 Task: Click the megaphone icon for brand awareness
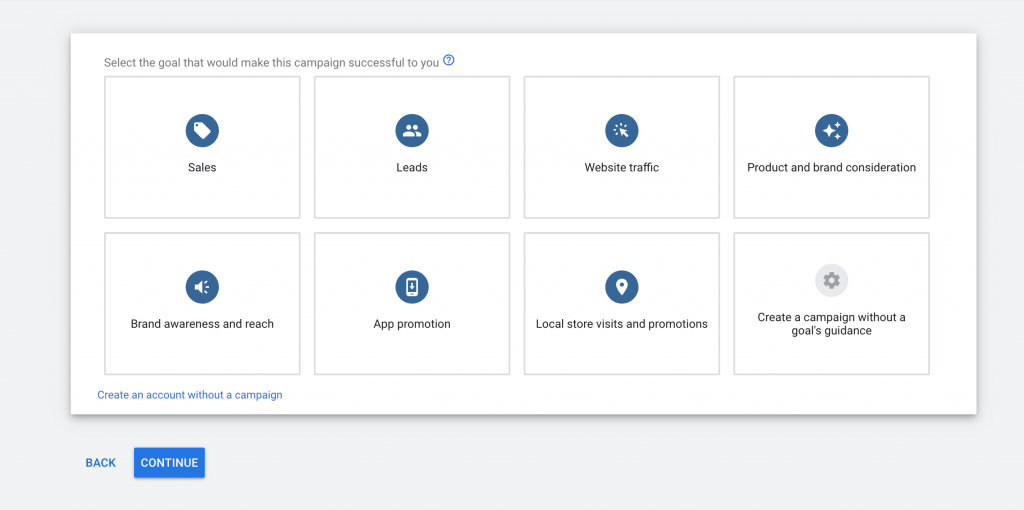[x=202, y=287]
